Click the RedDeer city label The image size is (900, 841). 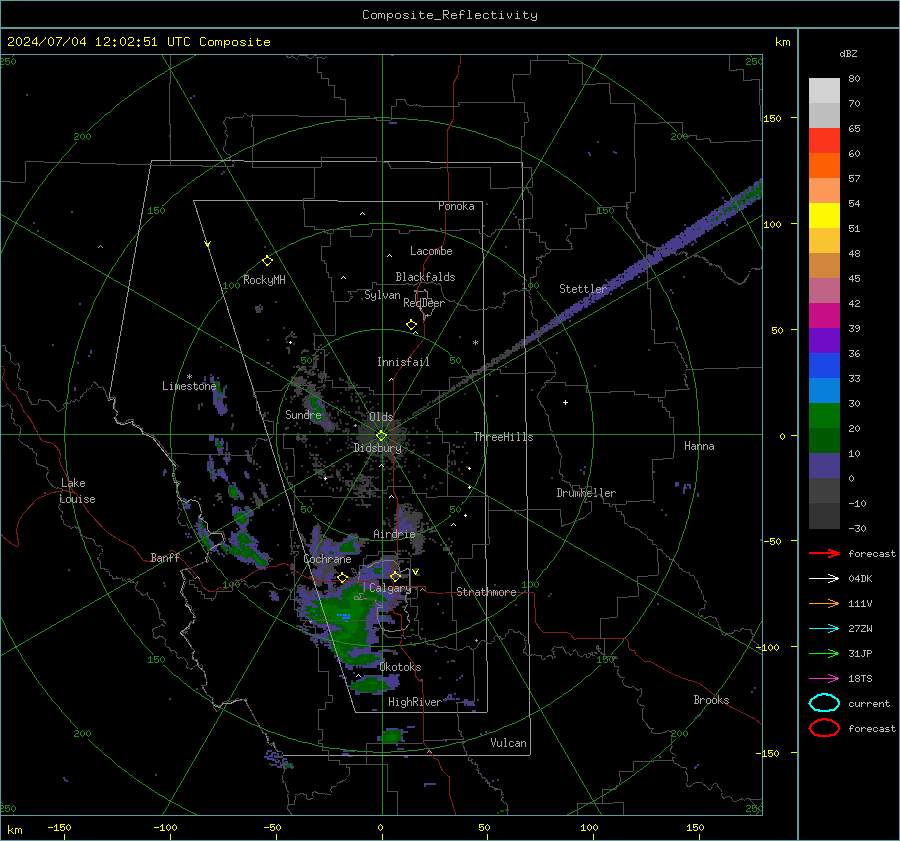424,303
